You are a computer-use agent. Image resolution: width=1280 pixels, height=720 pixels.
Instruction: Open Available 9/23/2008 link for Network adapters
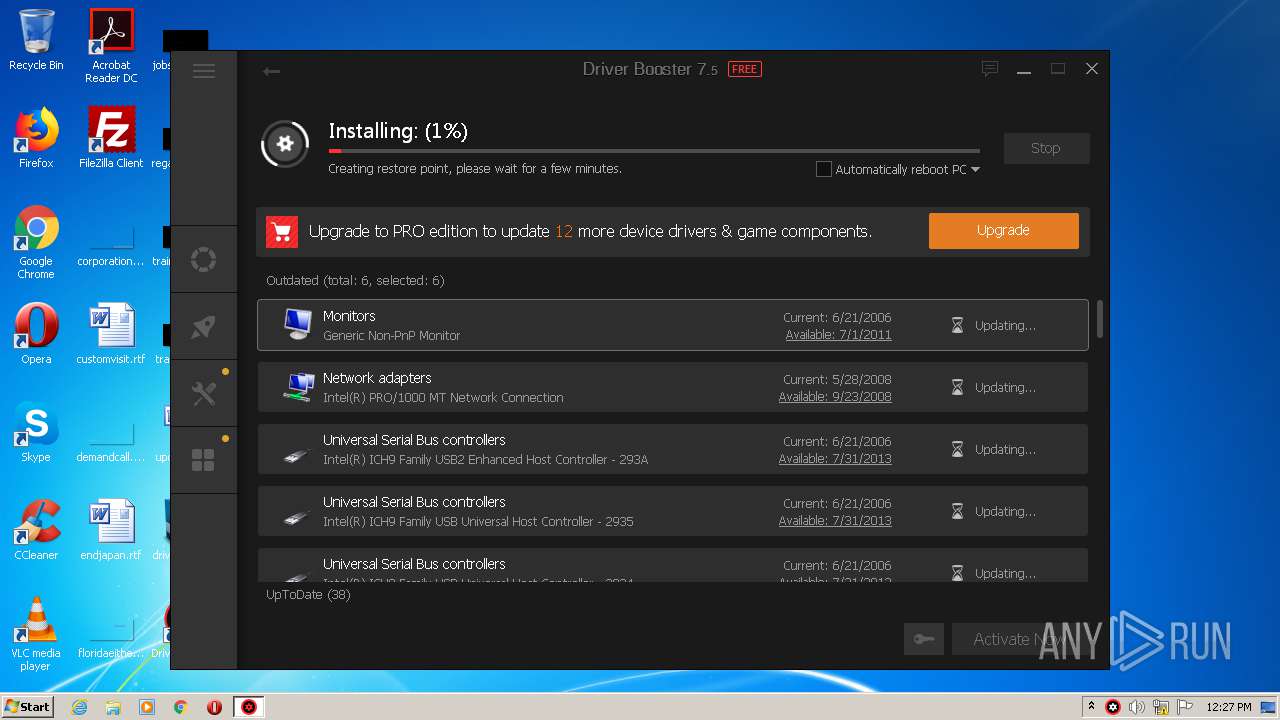coord(835,397)
